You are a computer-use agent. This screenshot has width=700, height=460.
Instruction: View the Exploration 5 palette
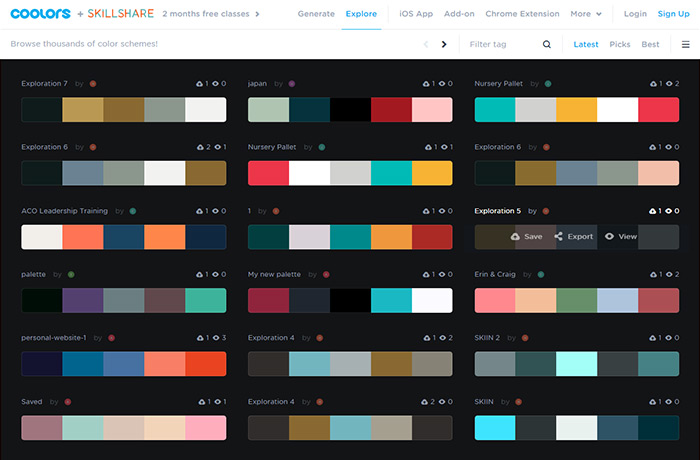[621, 237]
